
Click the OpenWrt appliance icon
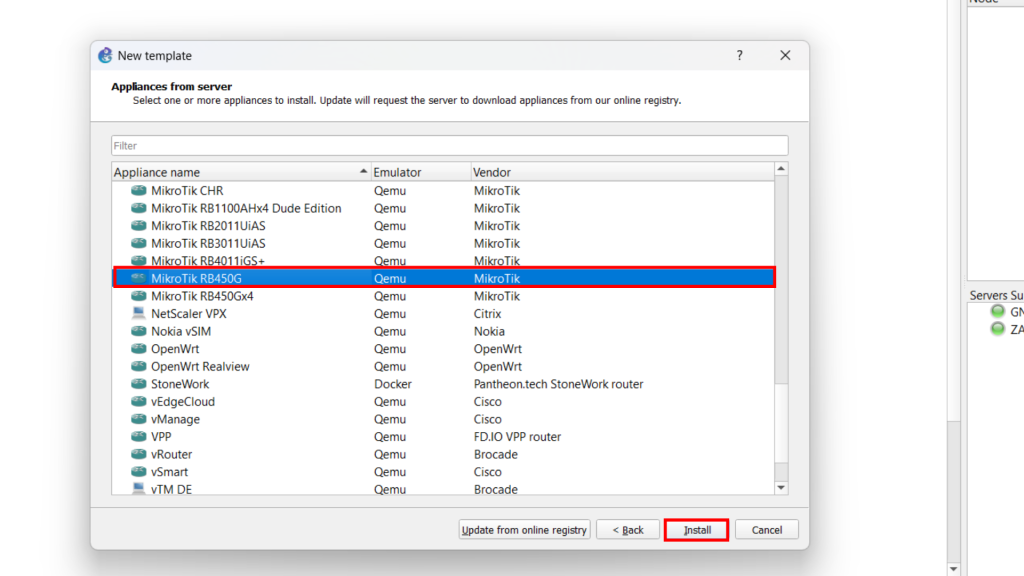(139, 349)
